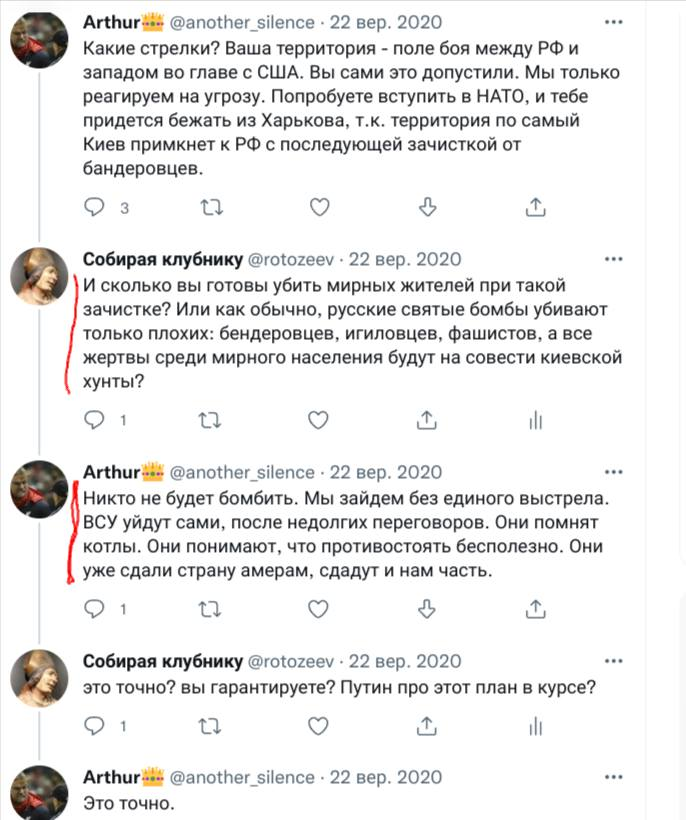Share Arthur's first tweet about бандеровцев
Image resolution: width=686 pixels, height=820 pixels.
point(535,207)
